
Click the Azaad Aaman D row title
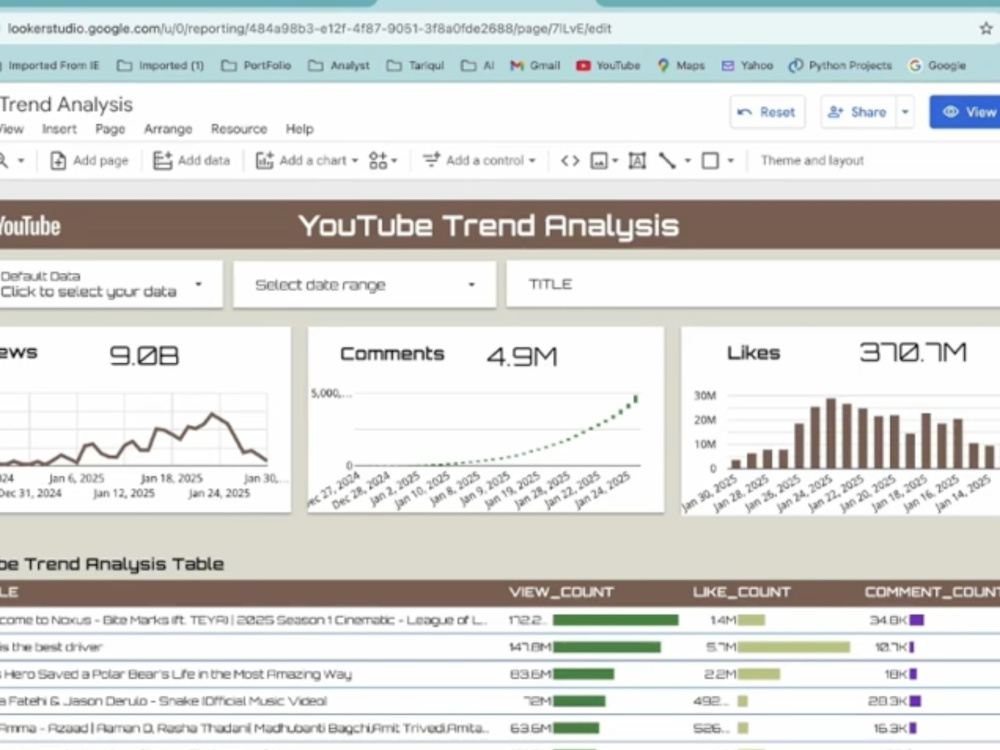pos(244,728)
